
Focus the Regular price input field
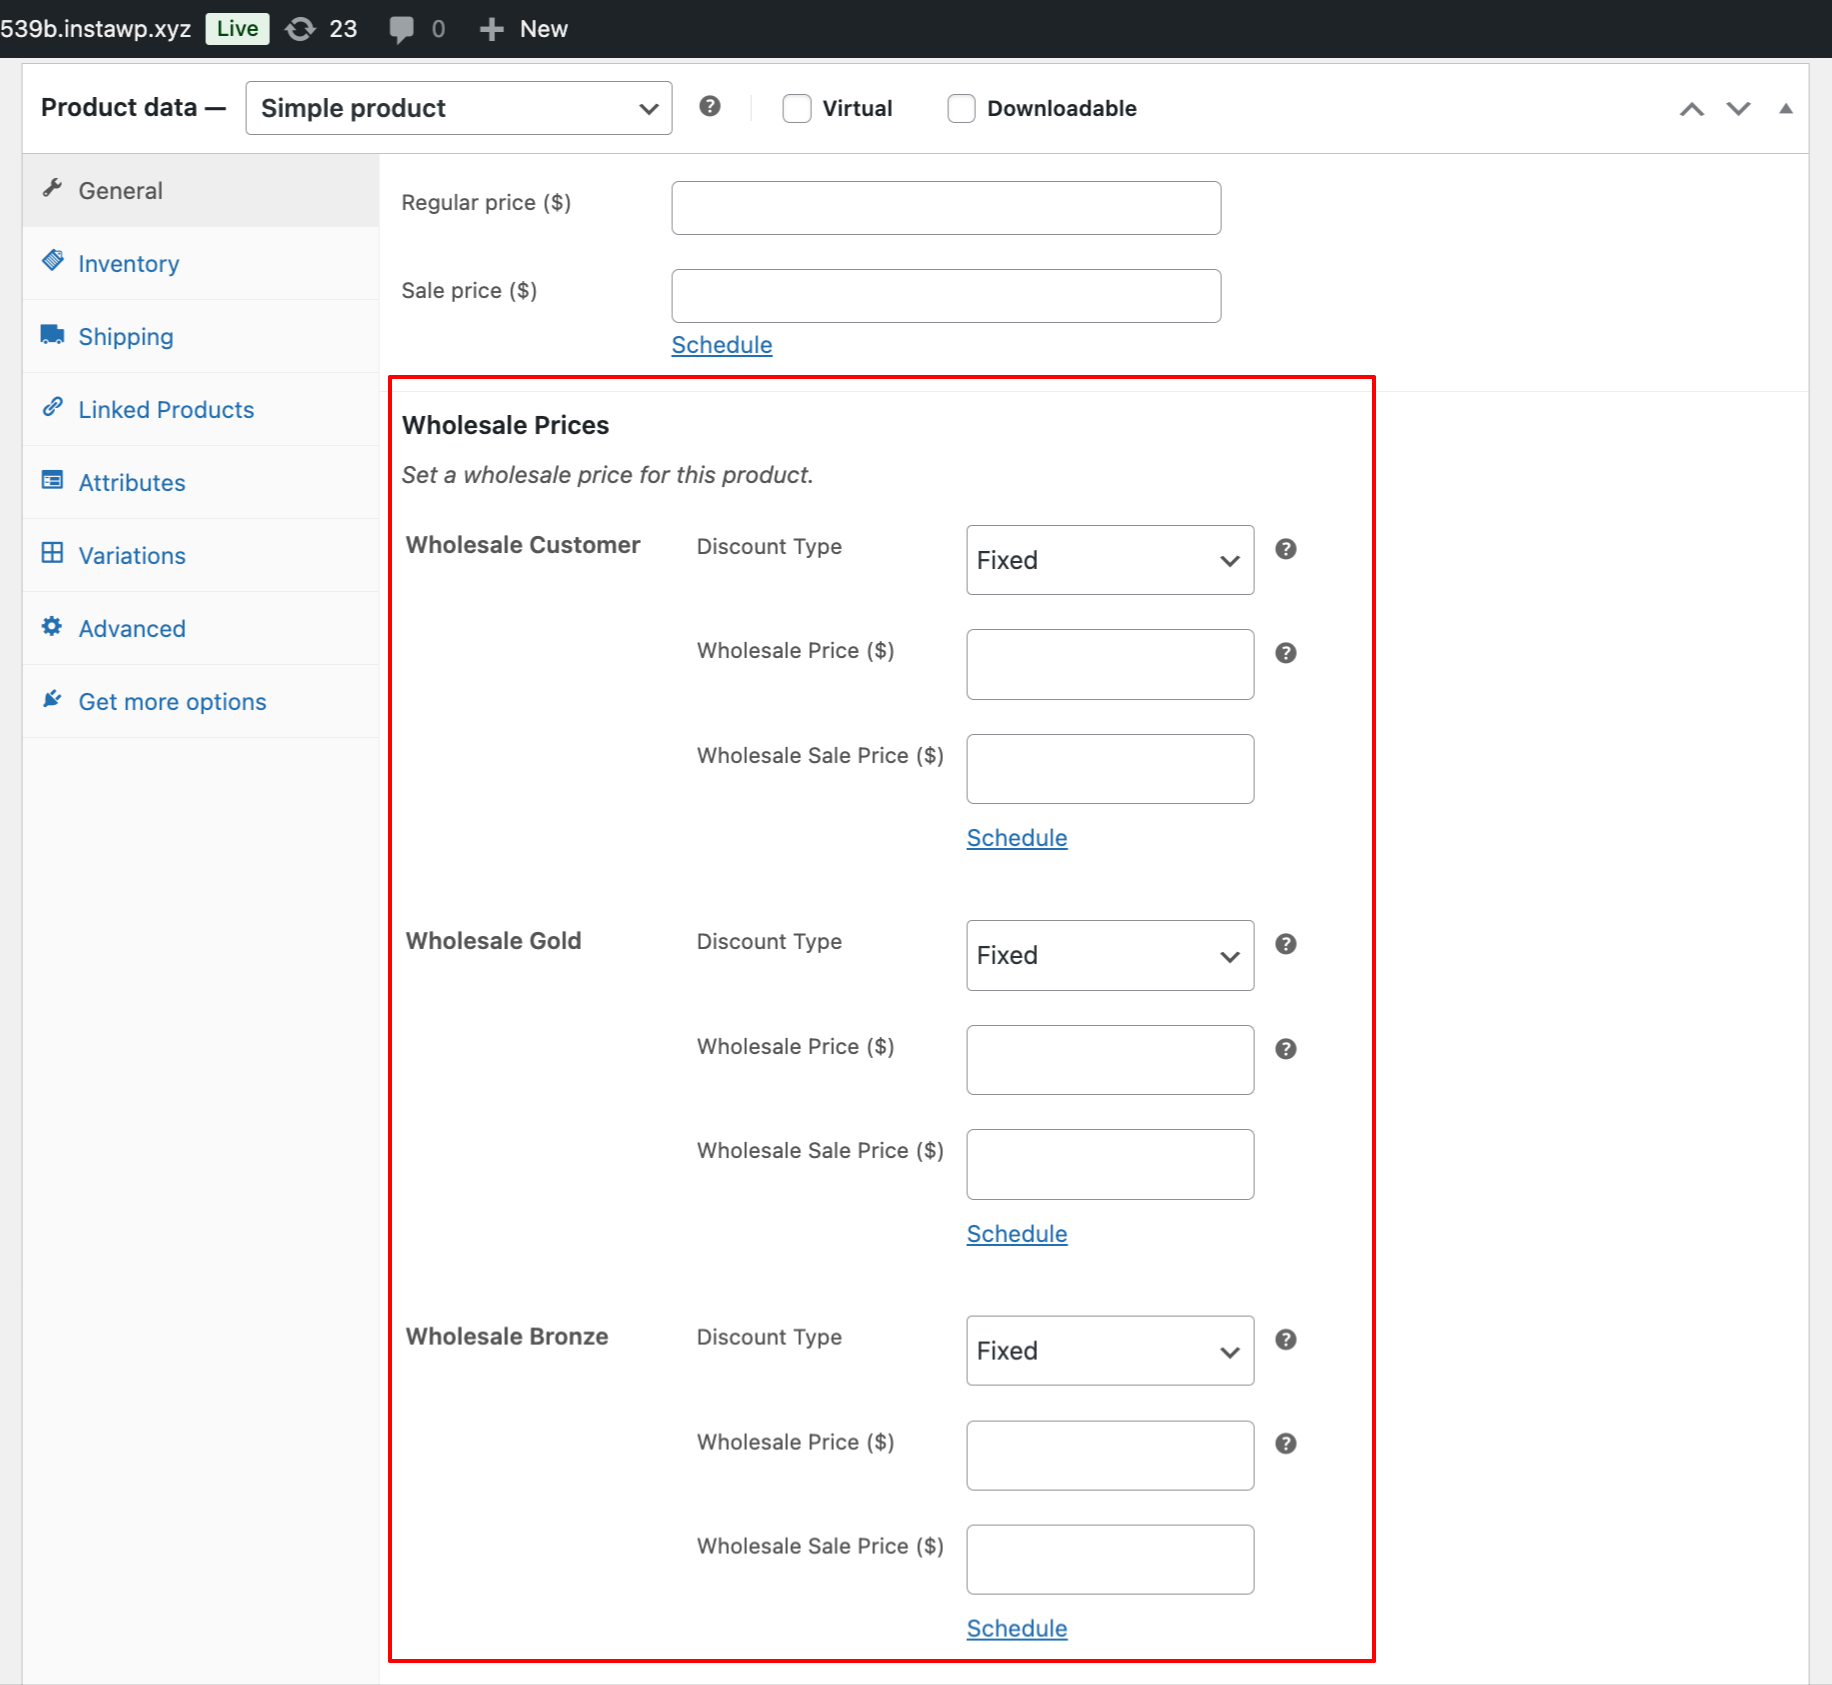click(x=946, y=208)
